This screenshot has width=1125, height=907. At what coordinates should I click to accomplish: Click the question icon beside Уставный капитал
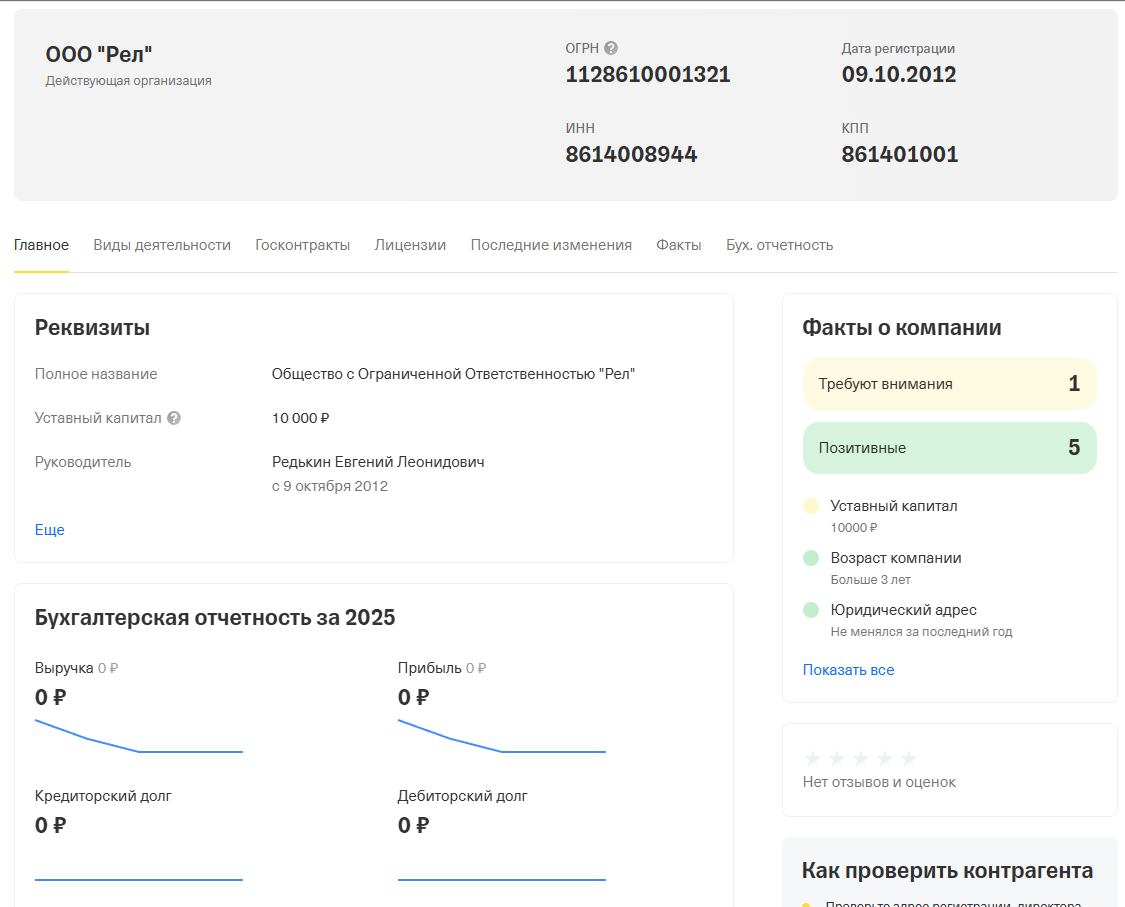pyautogui.click(x=174, y=418)
